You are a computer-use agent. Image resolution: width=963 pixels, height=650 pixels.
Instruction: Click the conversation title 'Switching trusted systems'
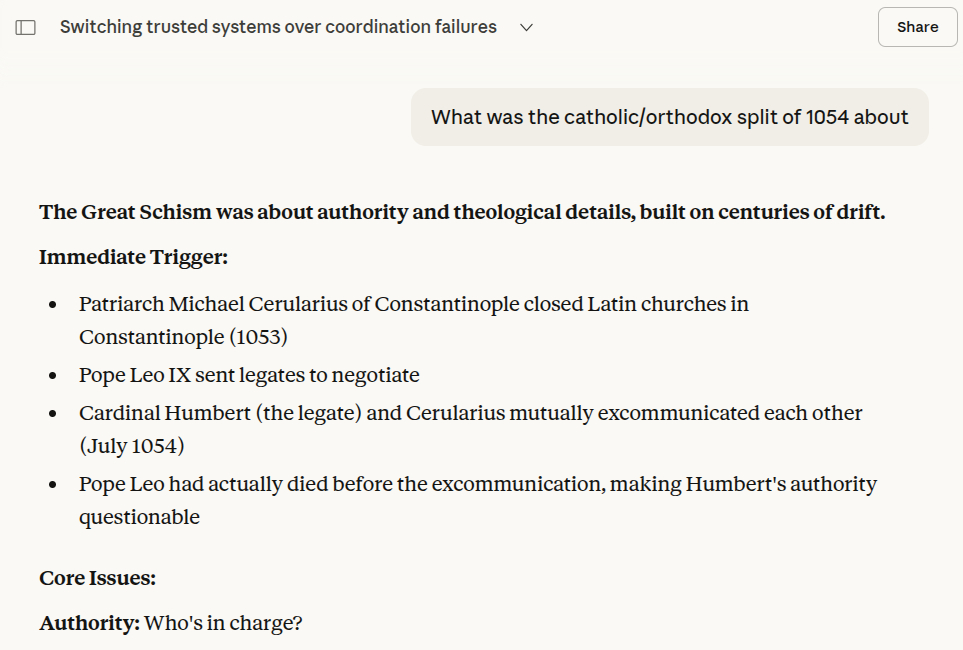pos(277,27)
